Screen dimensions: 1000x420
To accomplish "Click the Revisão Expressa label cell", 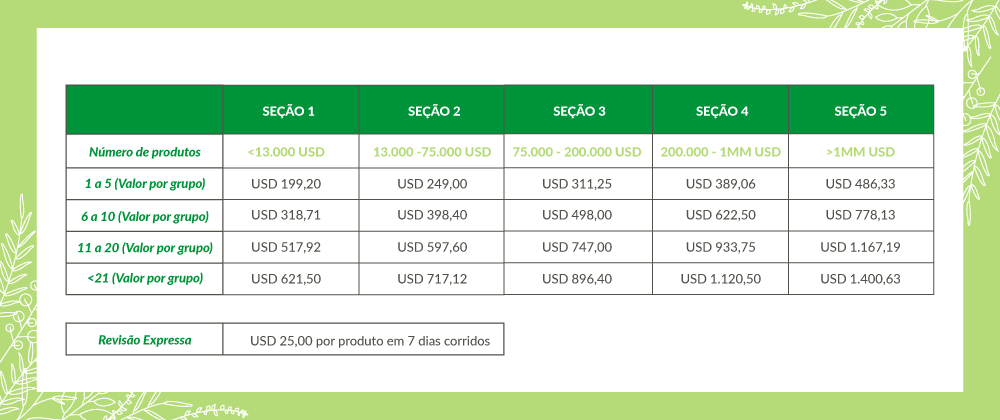I will tap(145, 340).
